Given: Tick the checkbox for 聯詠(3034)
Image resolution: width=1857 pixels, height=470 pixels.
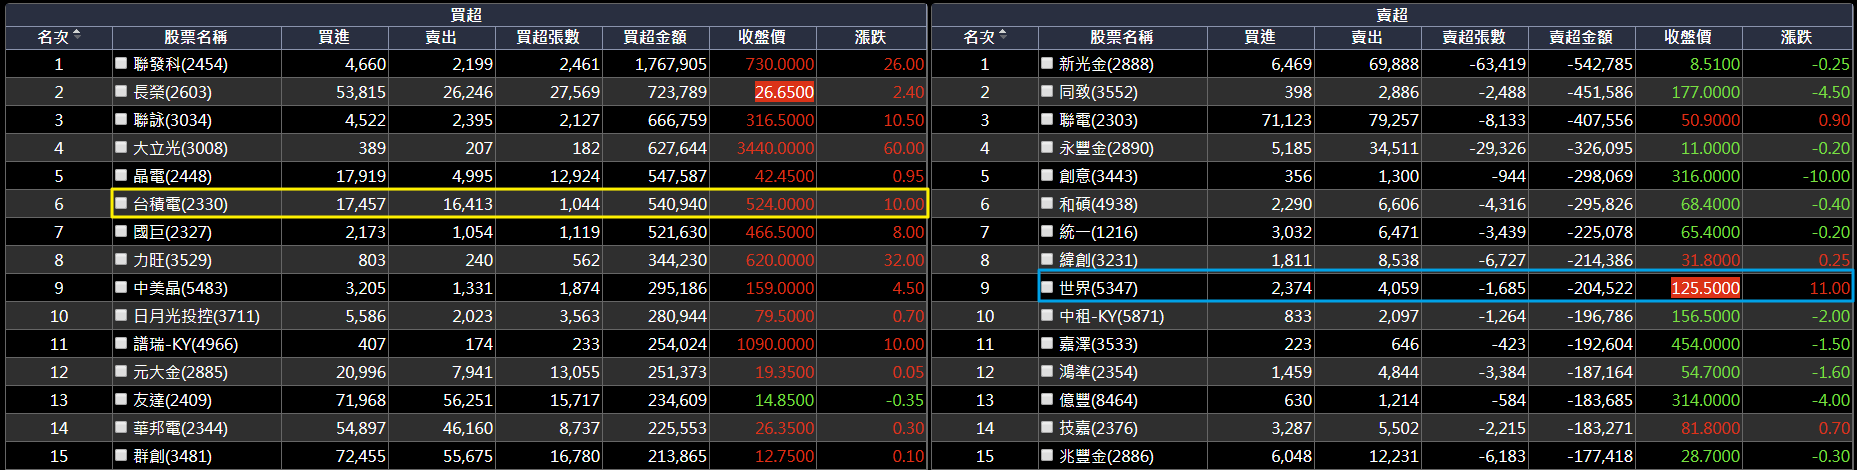Looking at the screenshot, I should pyautogui.click(x=121, y=119).
